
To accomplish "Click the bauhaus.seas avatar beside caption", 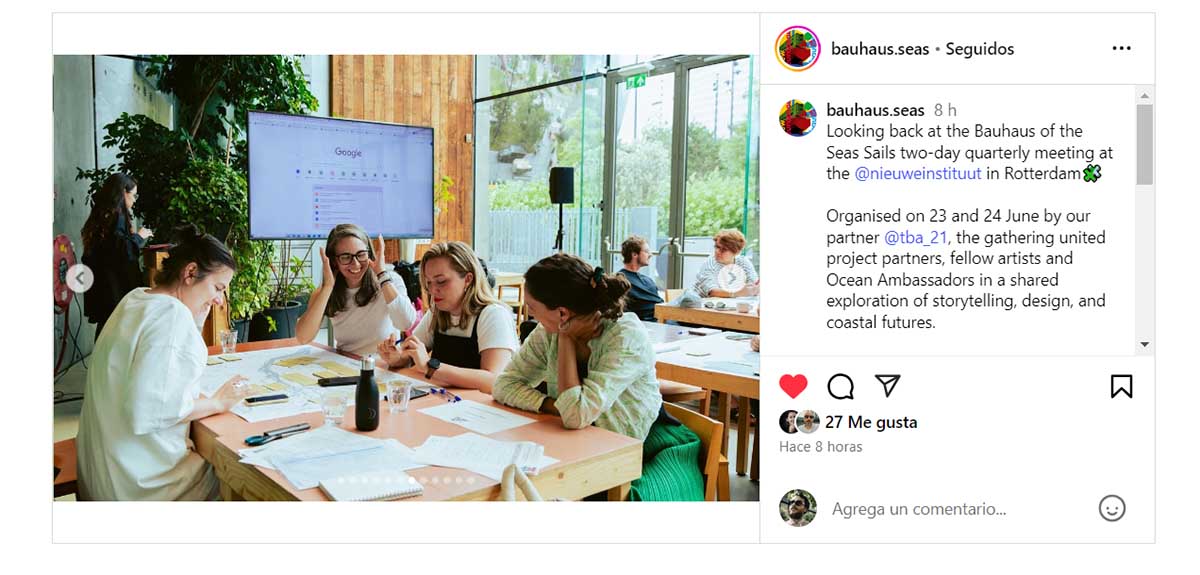I will coord(797,118).
